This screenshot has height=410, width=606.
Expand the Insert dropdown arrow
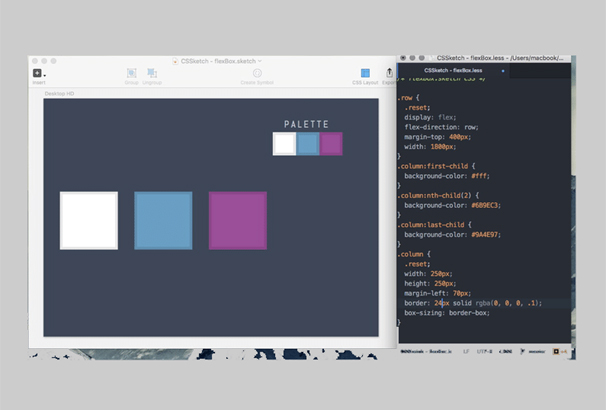point(45,75)
